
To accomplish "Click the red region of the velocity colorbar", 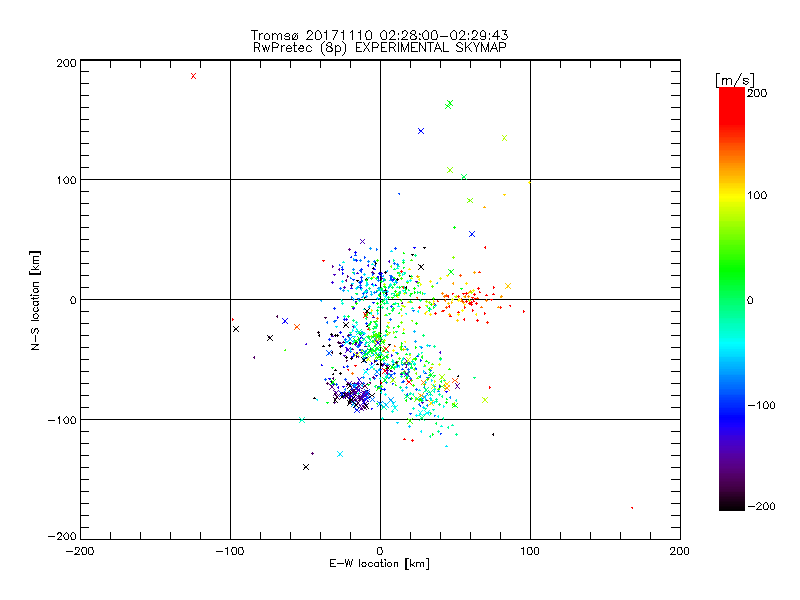I will (732, 105).
